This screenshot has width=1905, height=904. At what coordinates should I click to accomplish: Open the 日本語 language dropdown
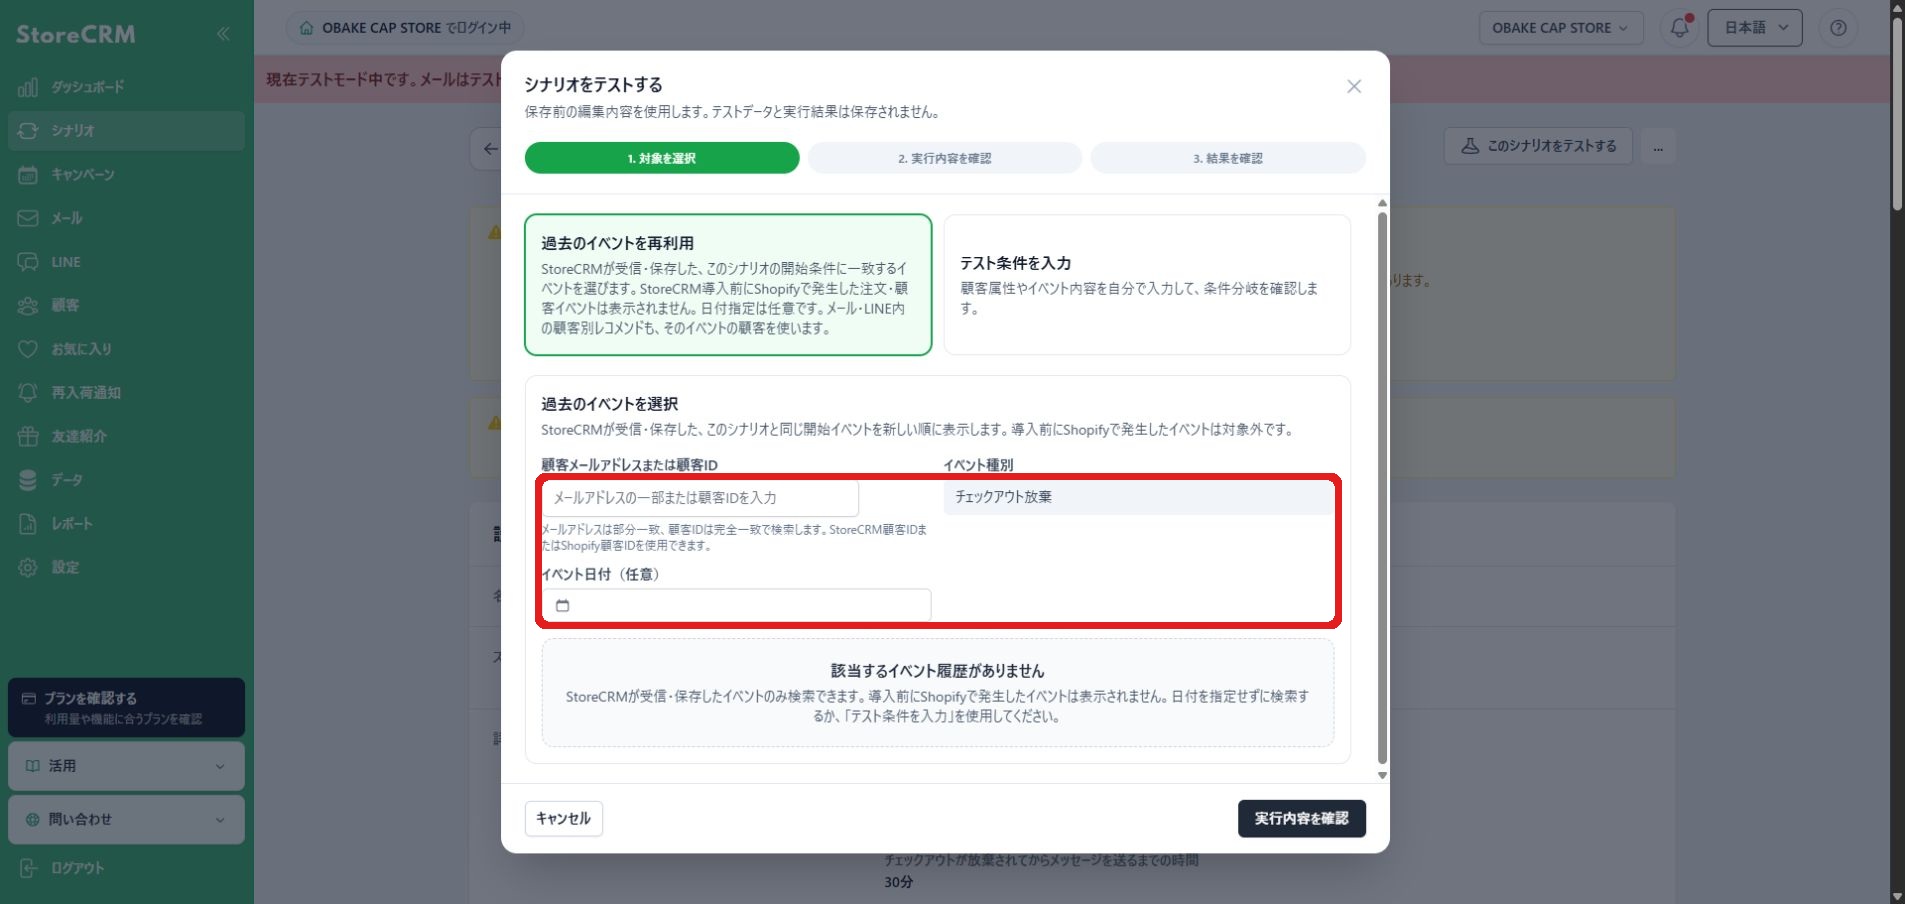click(x=1755, y=28)
